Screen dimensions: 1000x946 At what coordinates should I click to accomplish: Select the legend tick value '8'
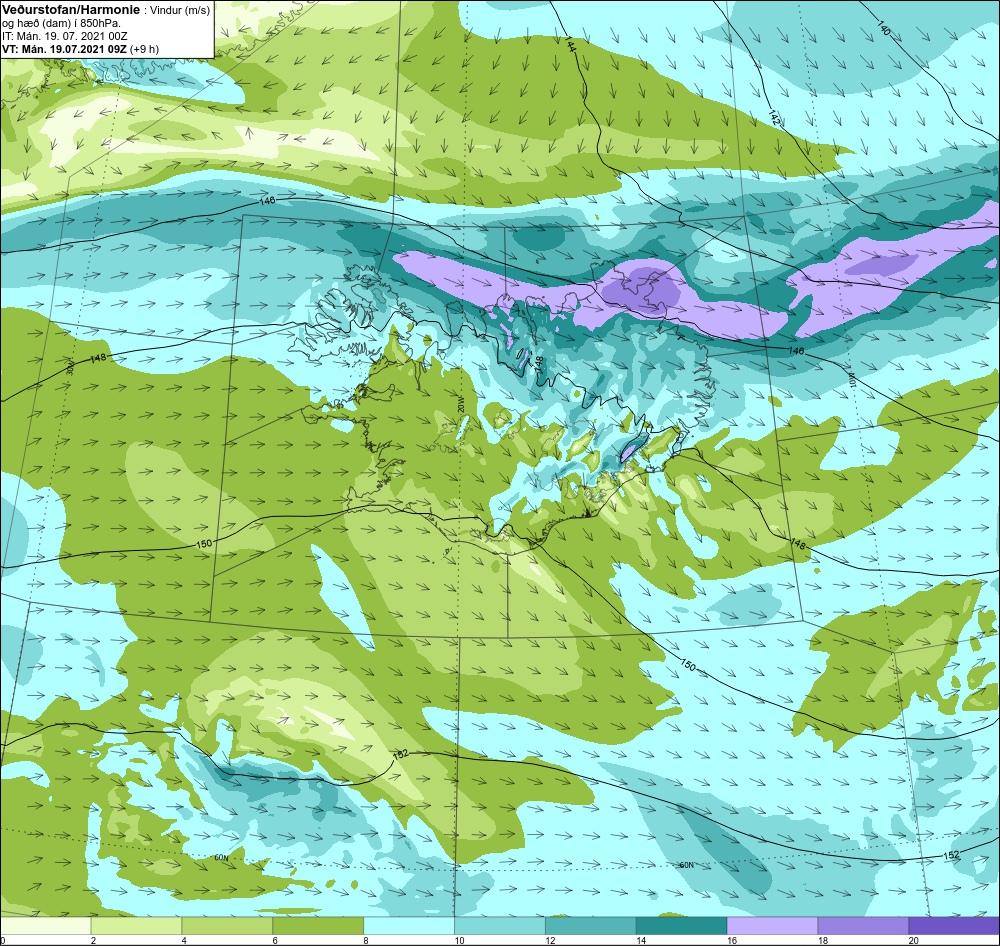point(366,940)
